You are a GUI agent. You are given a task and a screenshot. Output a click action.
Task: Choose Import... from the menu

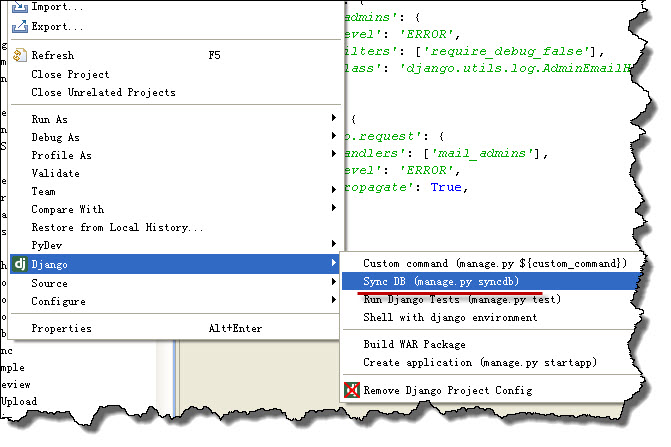(x=175, y=7)
